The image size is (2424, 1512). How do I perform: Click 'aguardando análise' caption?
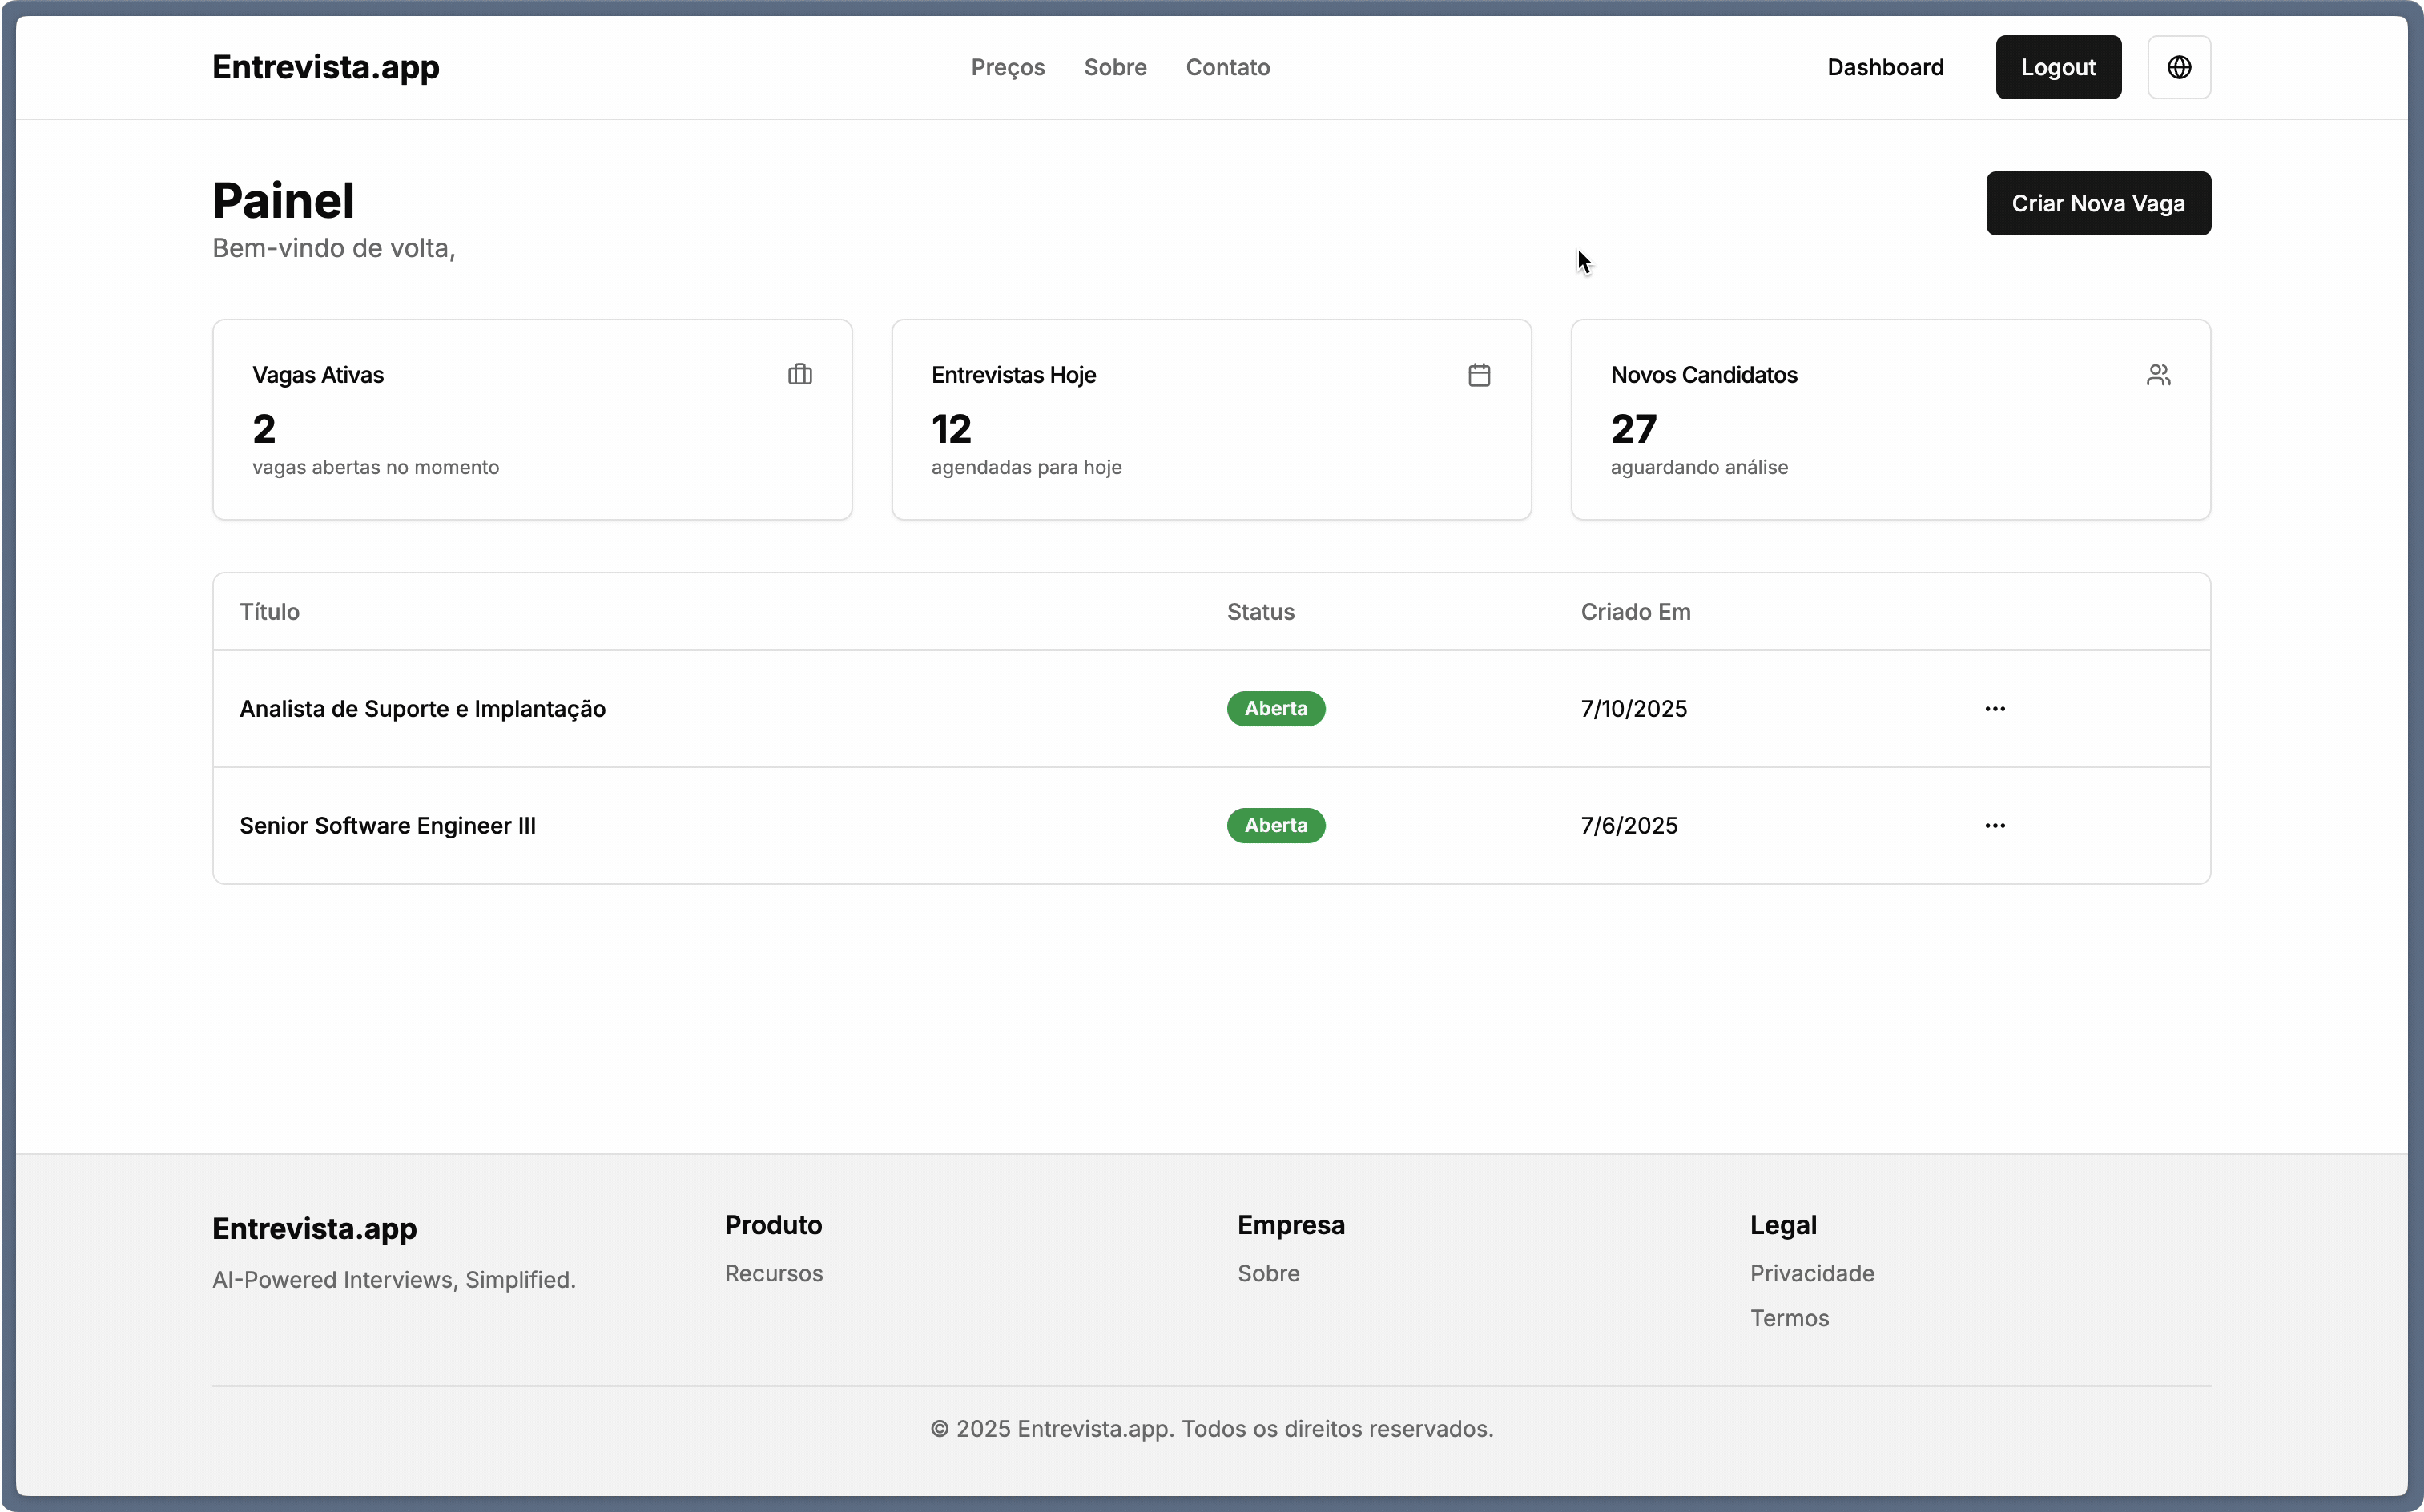pyautogui.click(x=1699, y=467)
